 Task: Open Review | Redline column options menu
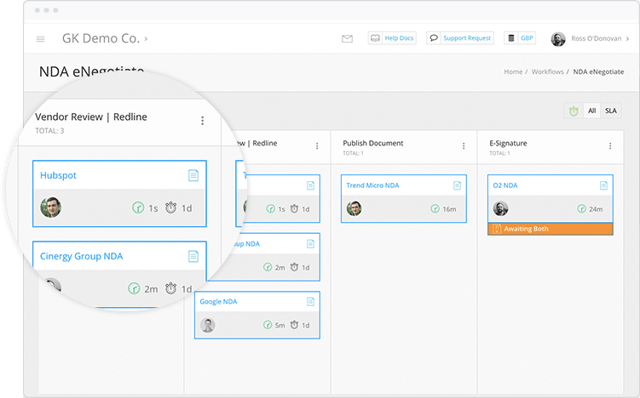[x=317, y=146]
